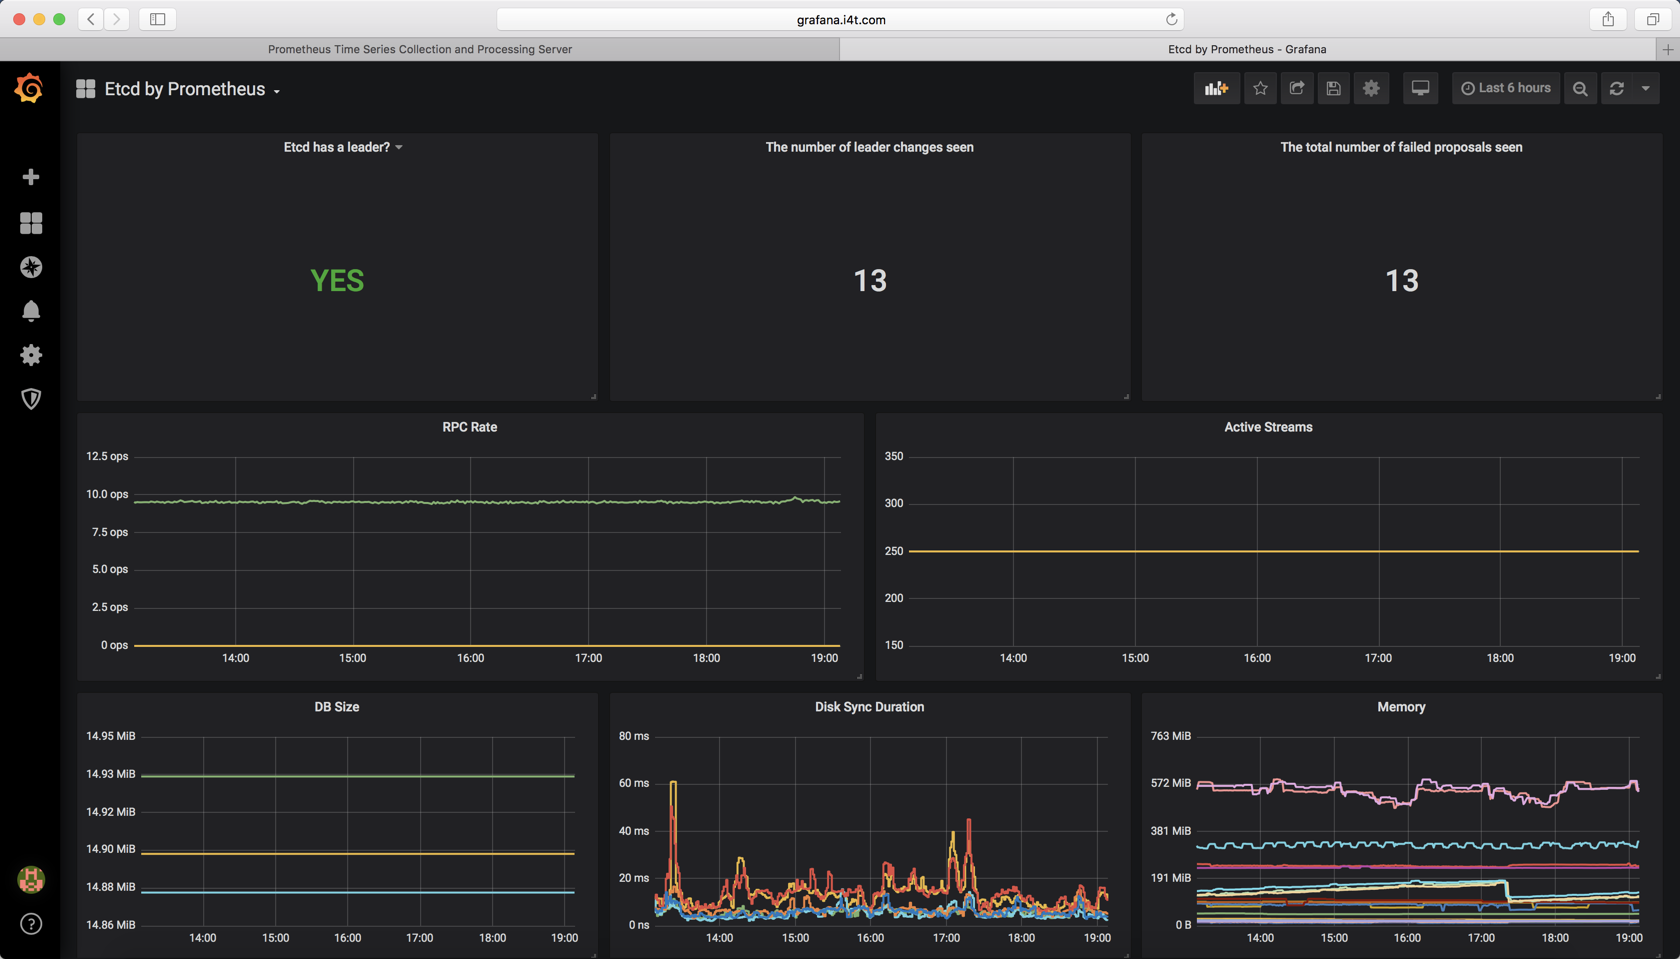Image resolution: width=1680 pixels, height=959 pixels.
Task: Click the leader changes value 13
Action: click(870, 281)
